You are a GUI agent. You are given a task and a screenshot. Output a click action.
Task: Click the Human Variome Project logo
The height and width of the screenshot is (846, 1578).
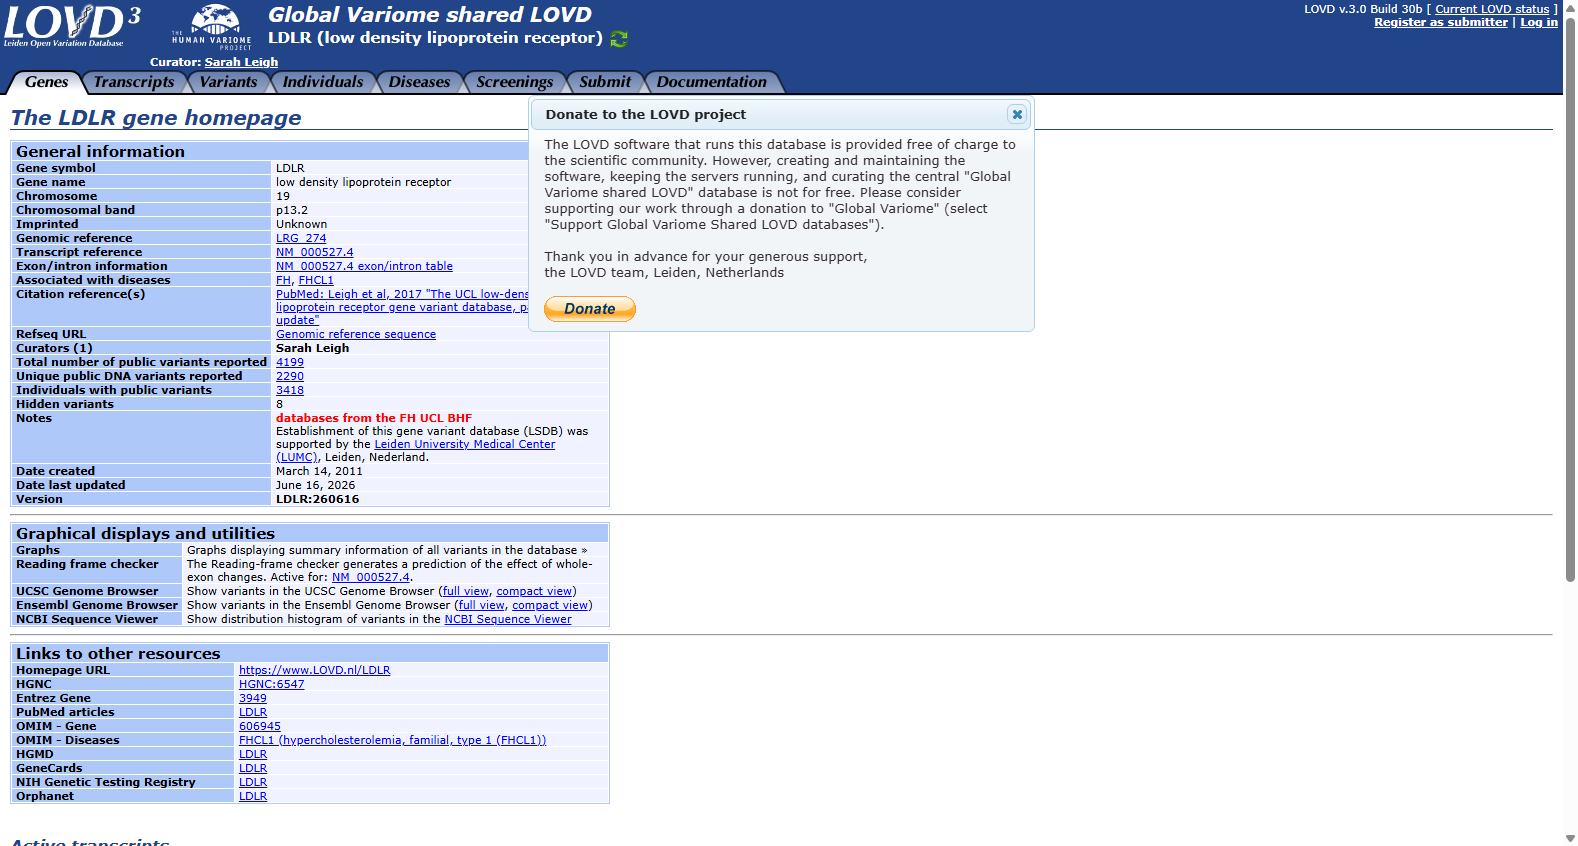click(211, 27)
